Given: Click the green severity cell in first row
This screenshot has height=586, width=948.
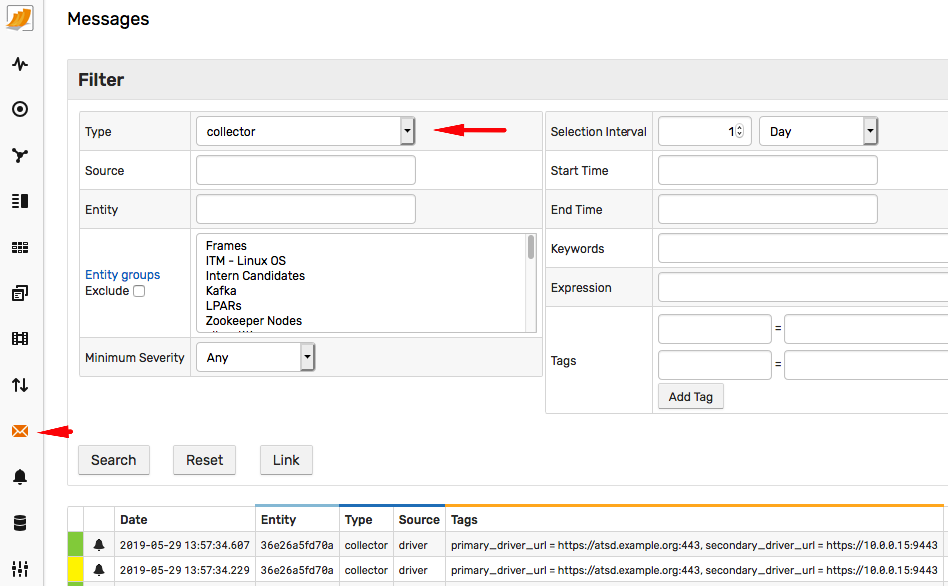Looking at the screenshot, I should tap(76, 545).
